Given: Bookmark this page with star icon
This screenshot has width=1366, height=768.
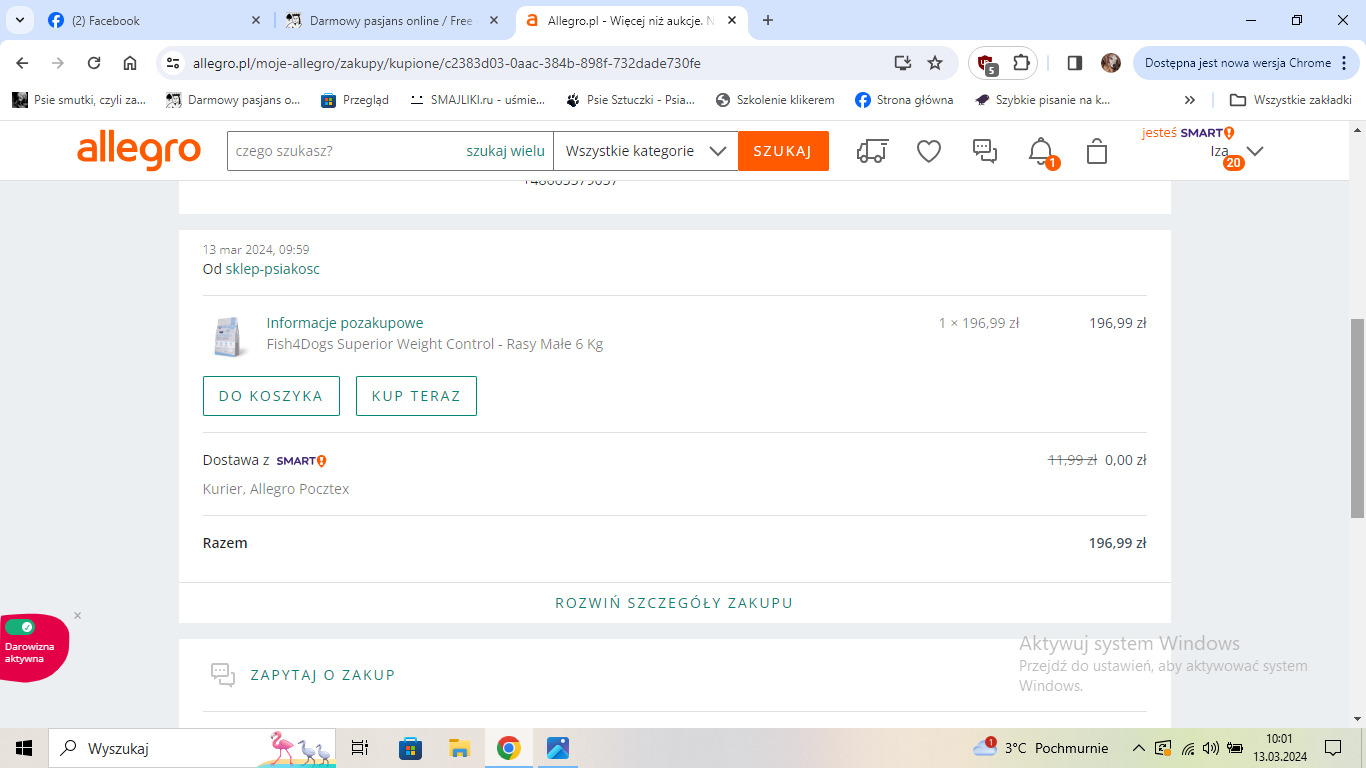Looking at the screenshot, I should pyautogui.click(x=935, y=63).
